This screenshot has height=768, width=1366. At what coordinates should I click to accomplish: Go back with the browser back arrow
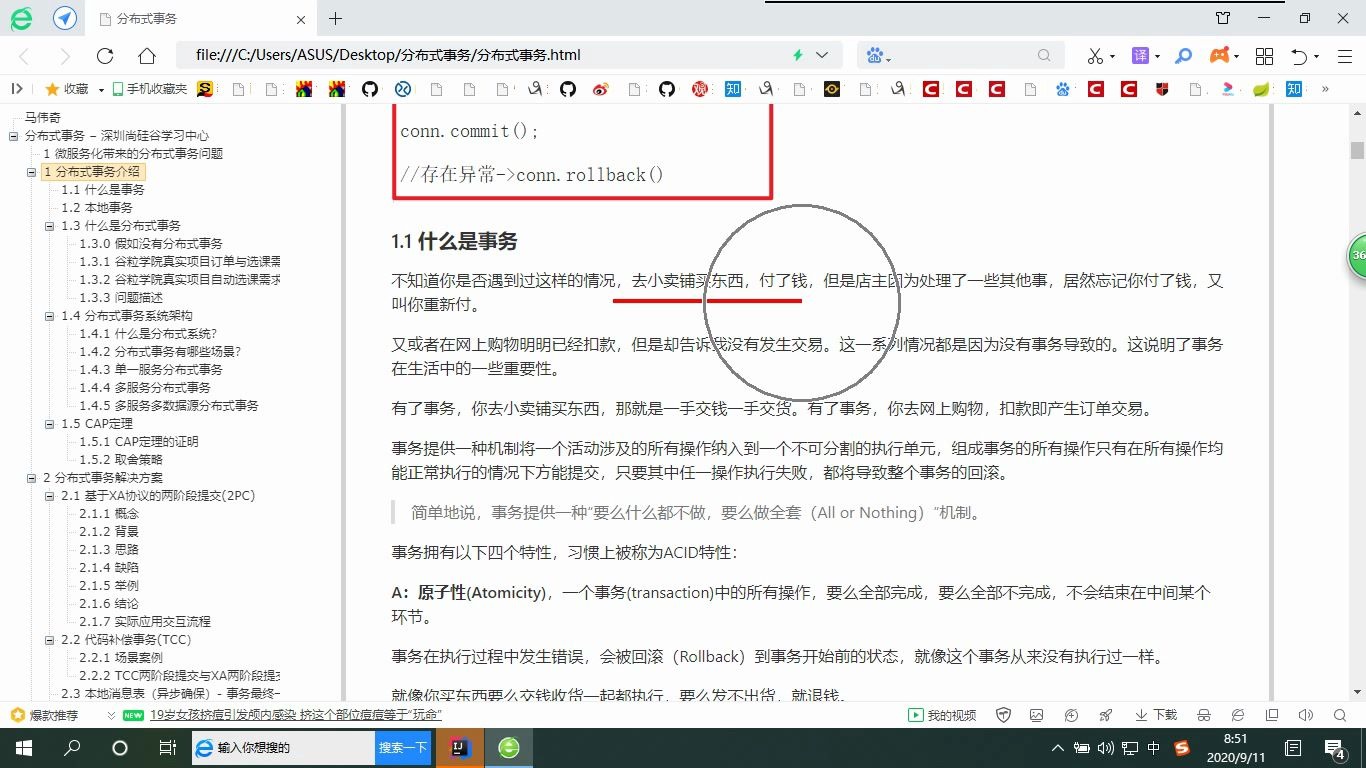pyautogui.click(x=24, y=56)
